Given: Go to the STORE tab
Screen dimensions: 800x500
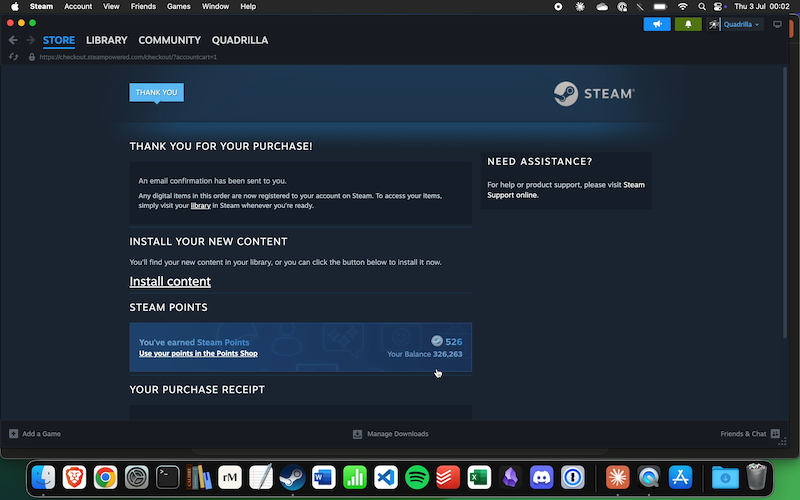Looking at the screenshot, I should 59,40.
